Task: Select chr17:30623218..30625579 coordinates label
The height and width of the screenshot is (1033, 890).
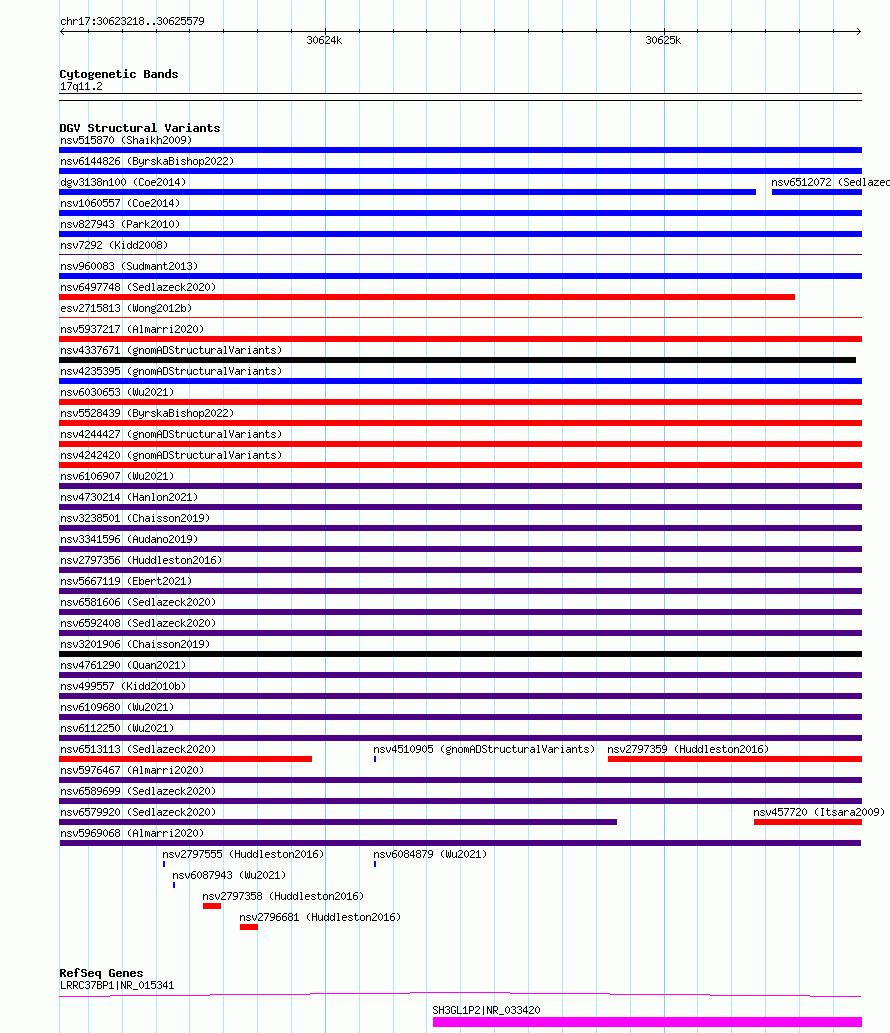Action: tap(132, 22)
